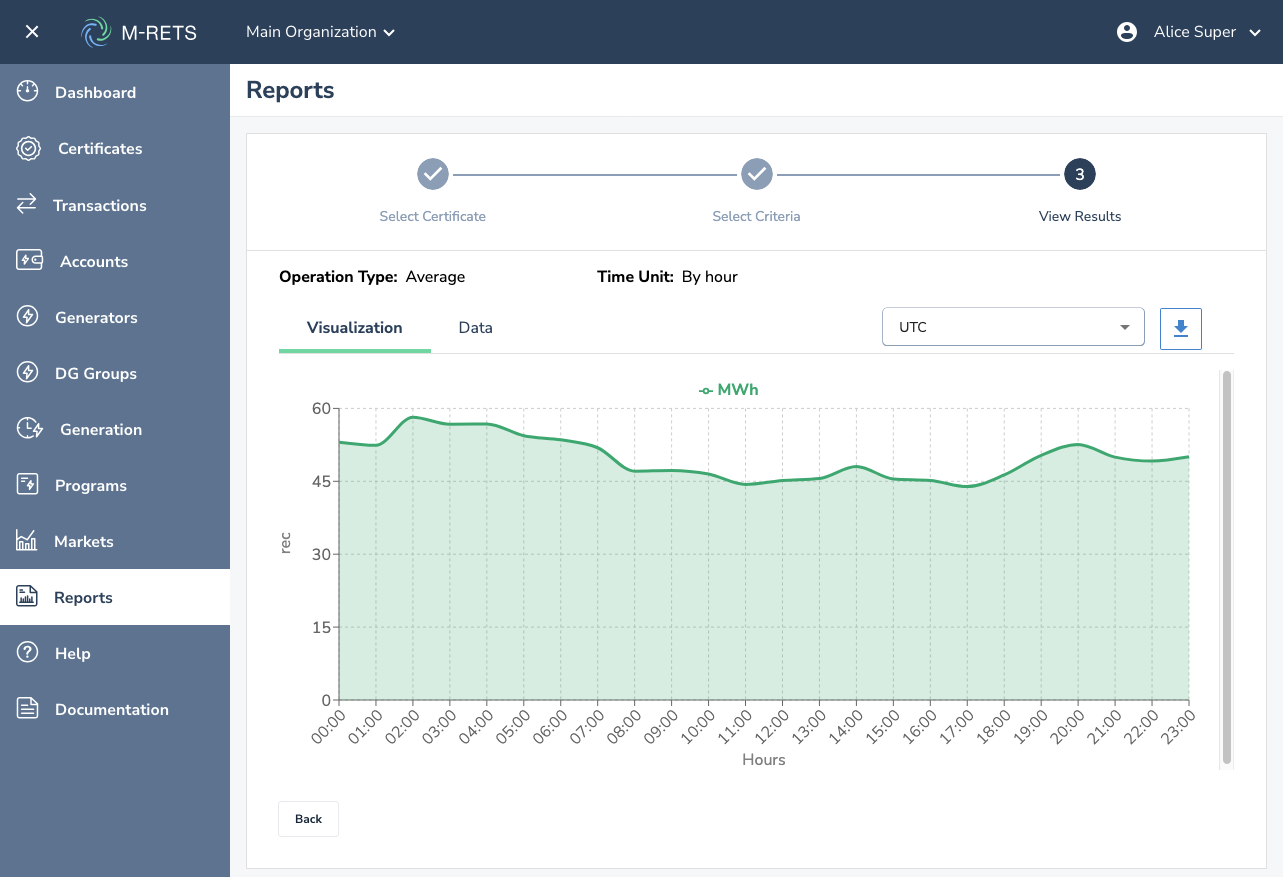This screenshot has height=877, width=1283.
Task: Click the Generators lightning icon
Action: pyautogui.click(x=28, y=317)
